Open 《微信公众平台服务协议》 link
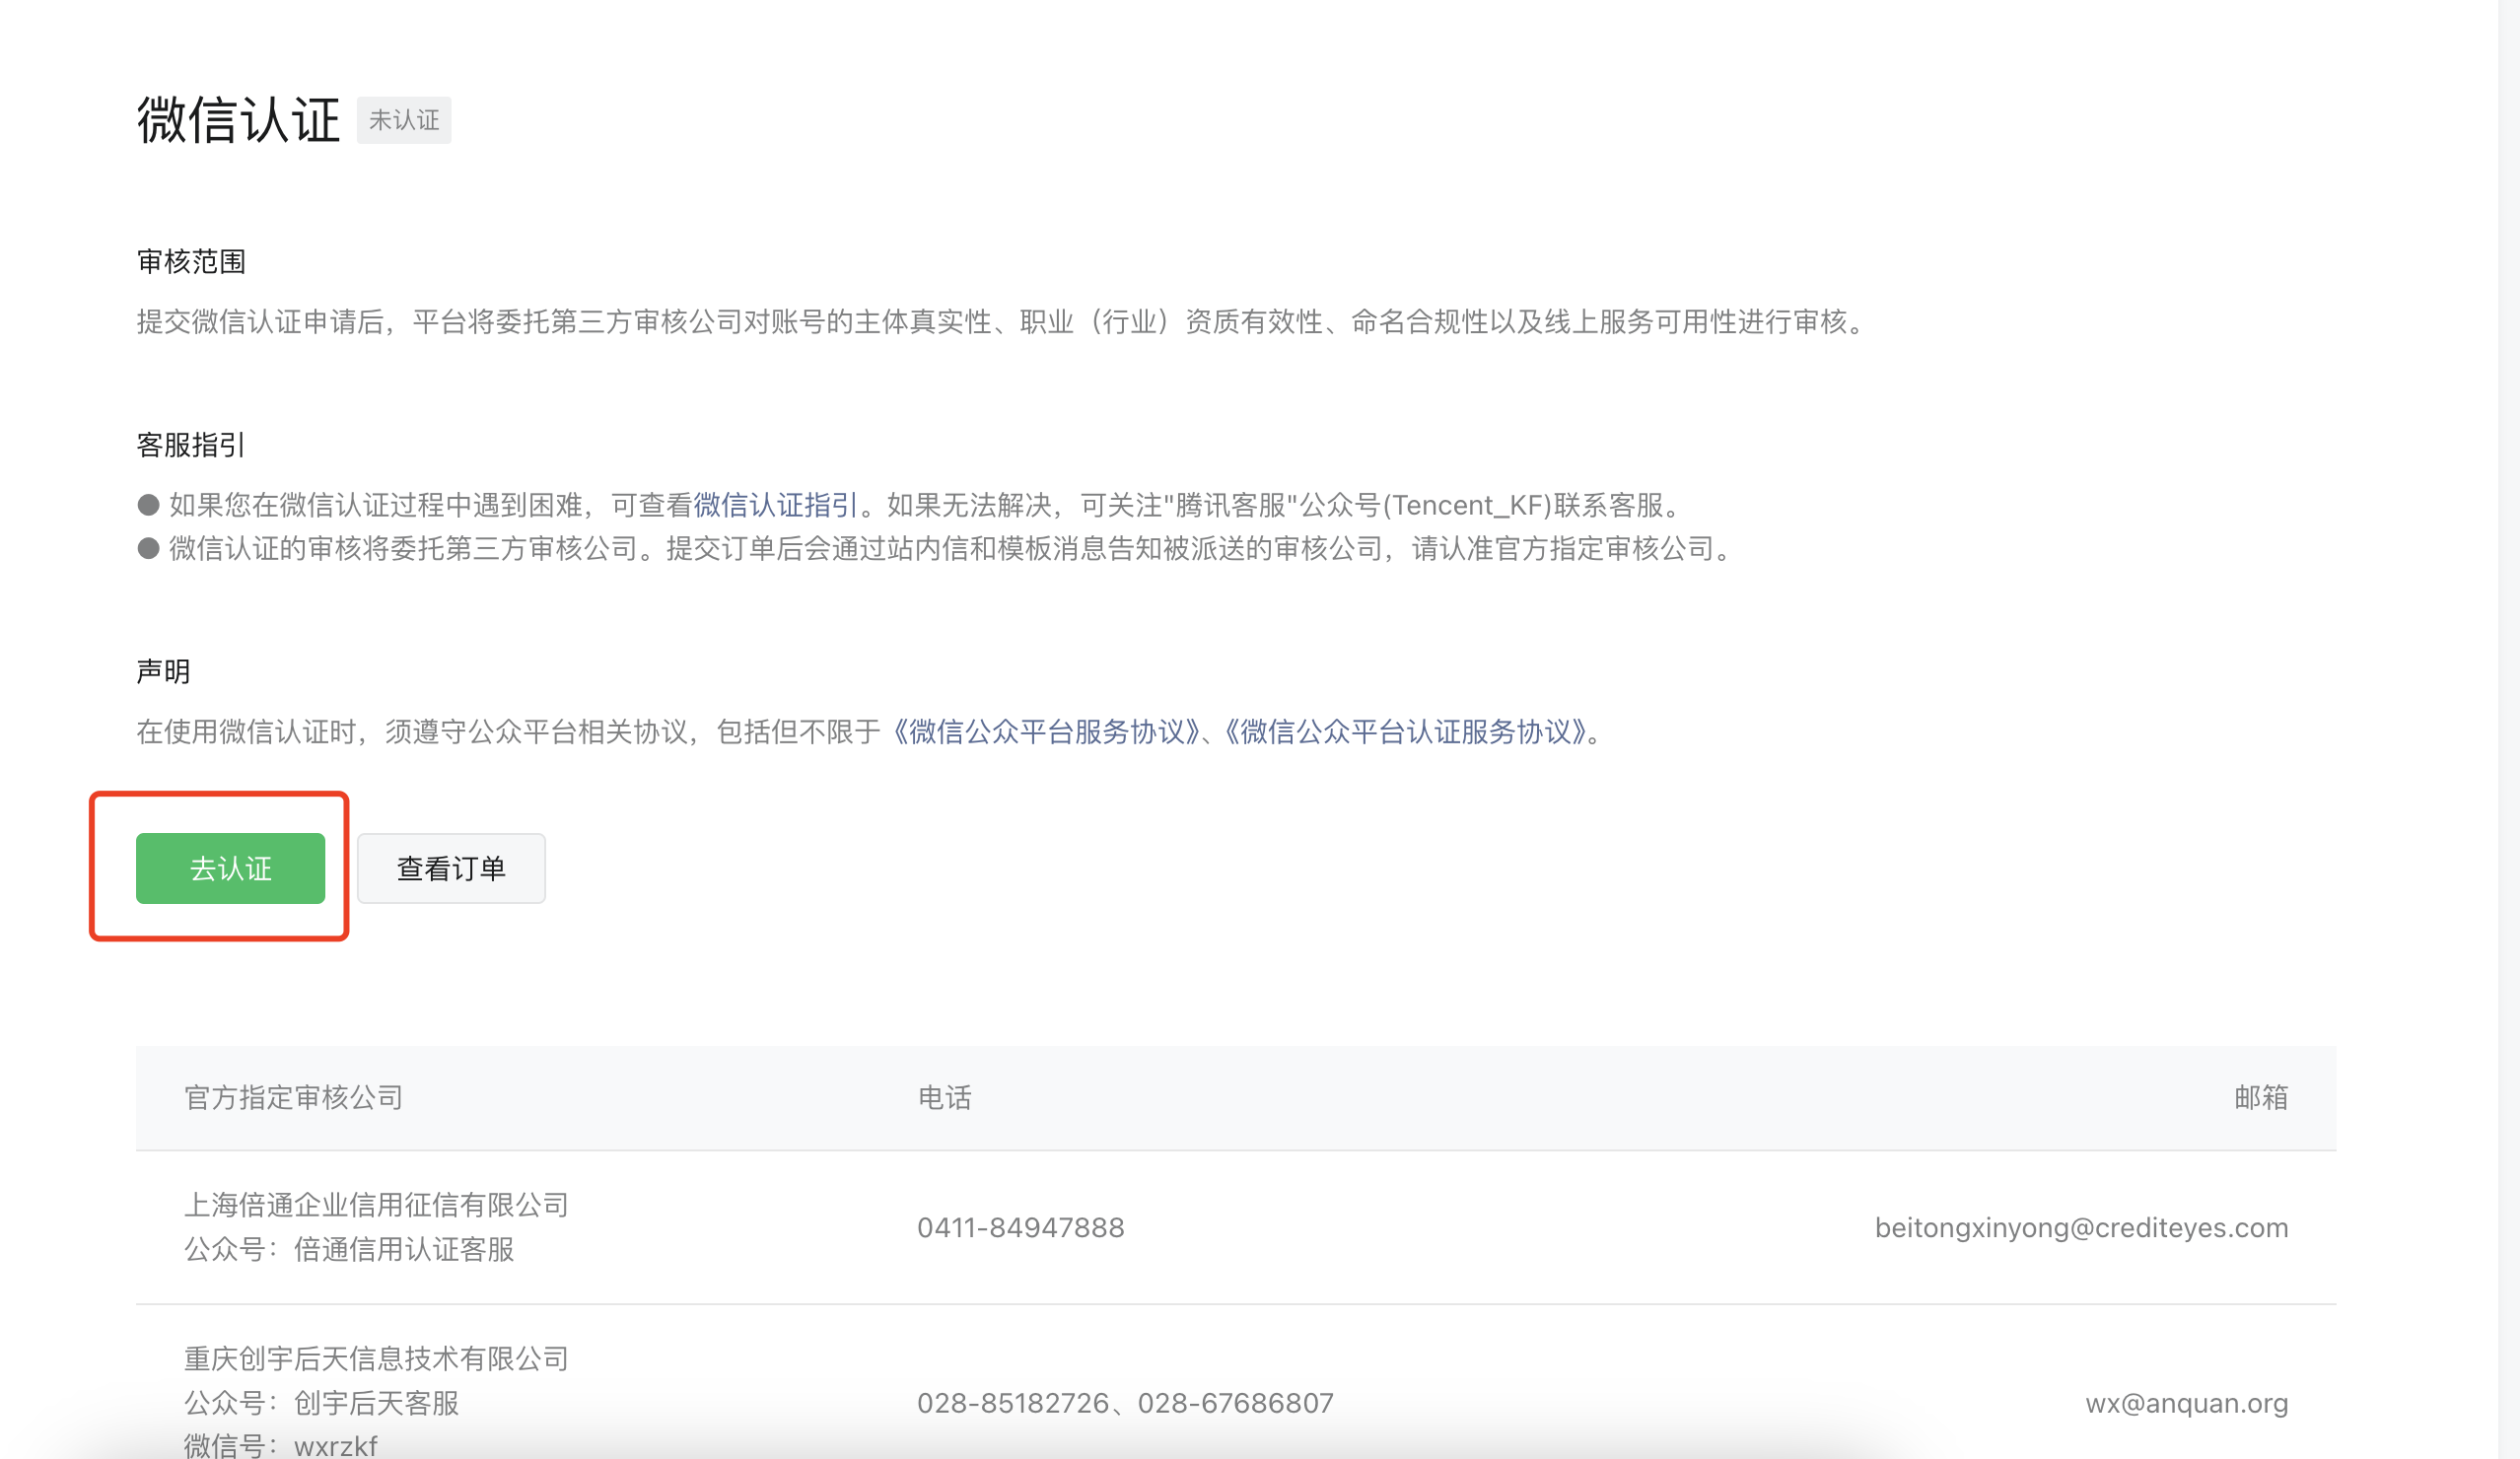The width and height of the screenshot is (2520, 1459). click(x=1046, y=731)
